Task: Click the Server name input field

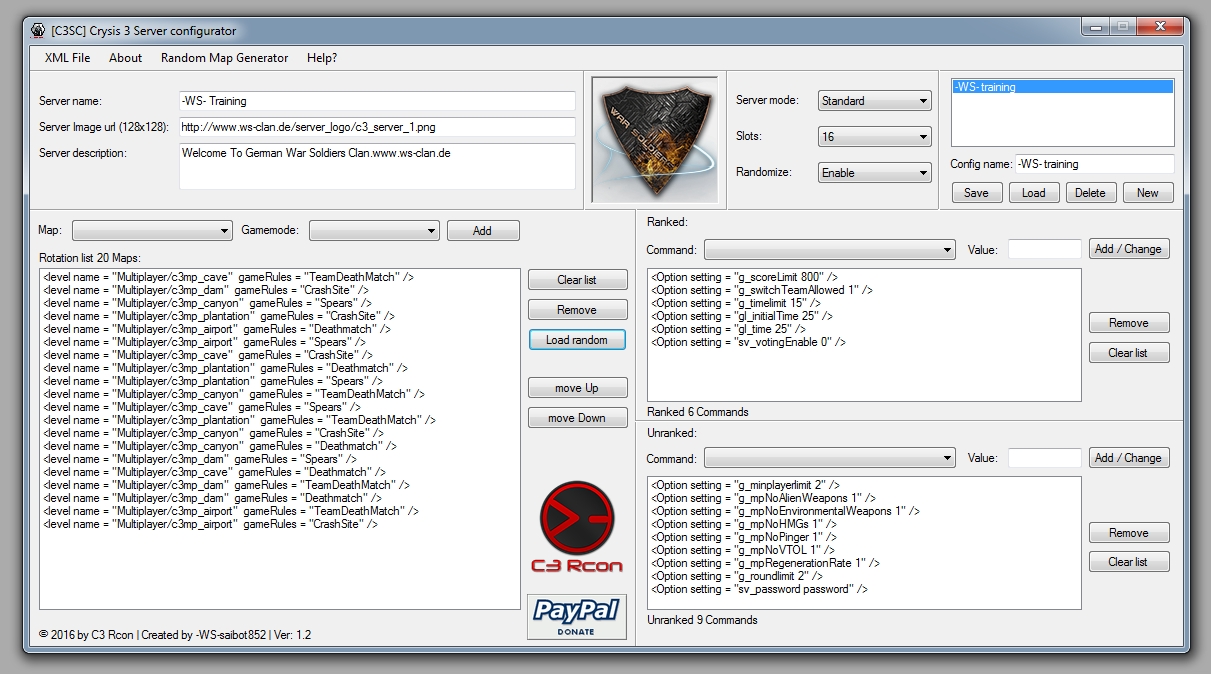Action: (377, 101)
